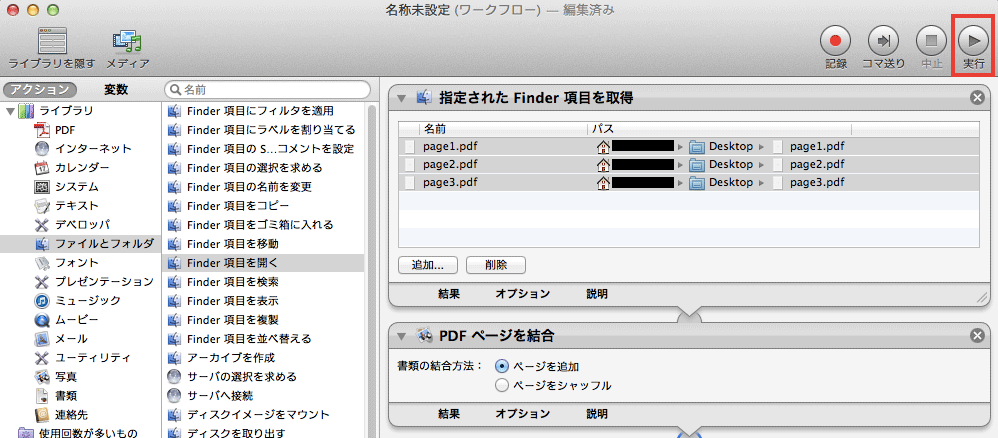Remove the PDF ページを結合 action

977,336
